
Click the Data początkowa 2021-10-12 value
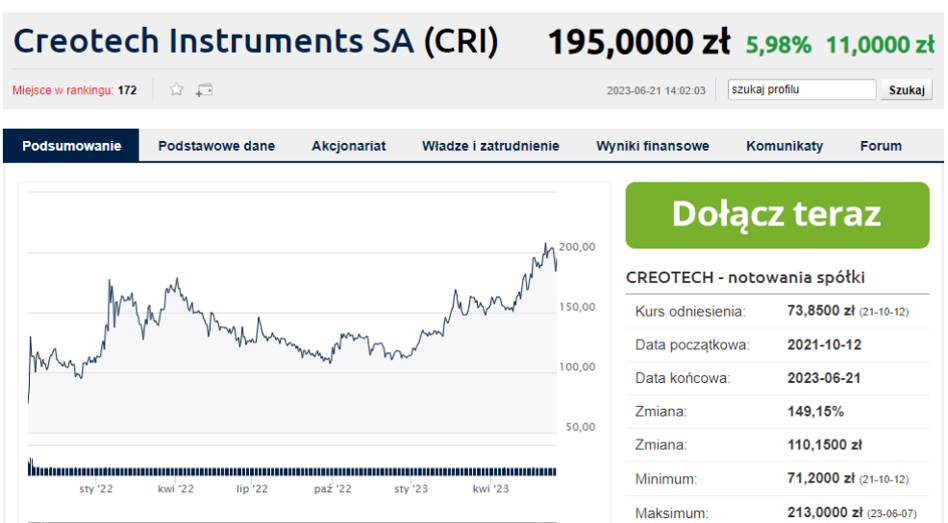(824, 345)
